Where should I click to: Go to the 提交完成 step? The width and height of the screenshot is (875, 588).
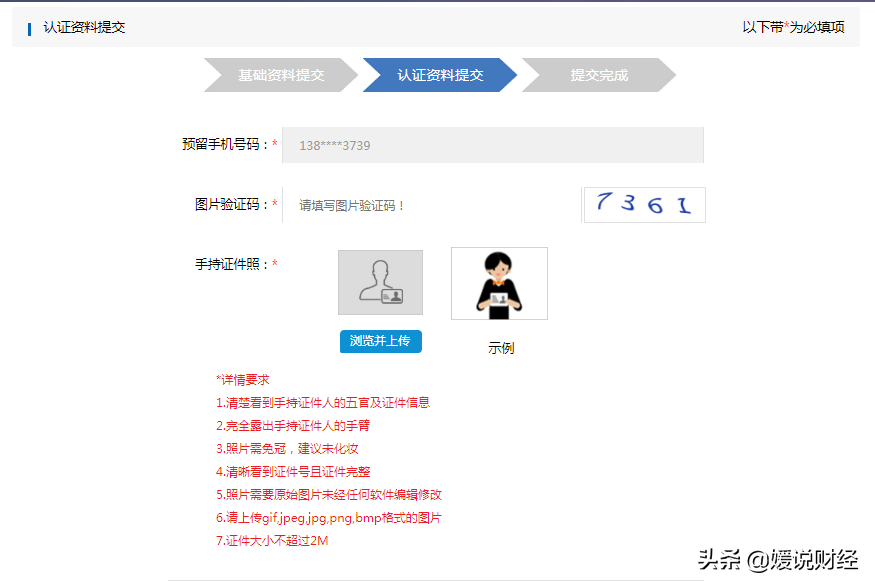pyautogui.click(x=599, y=75)
